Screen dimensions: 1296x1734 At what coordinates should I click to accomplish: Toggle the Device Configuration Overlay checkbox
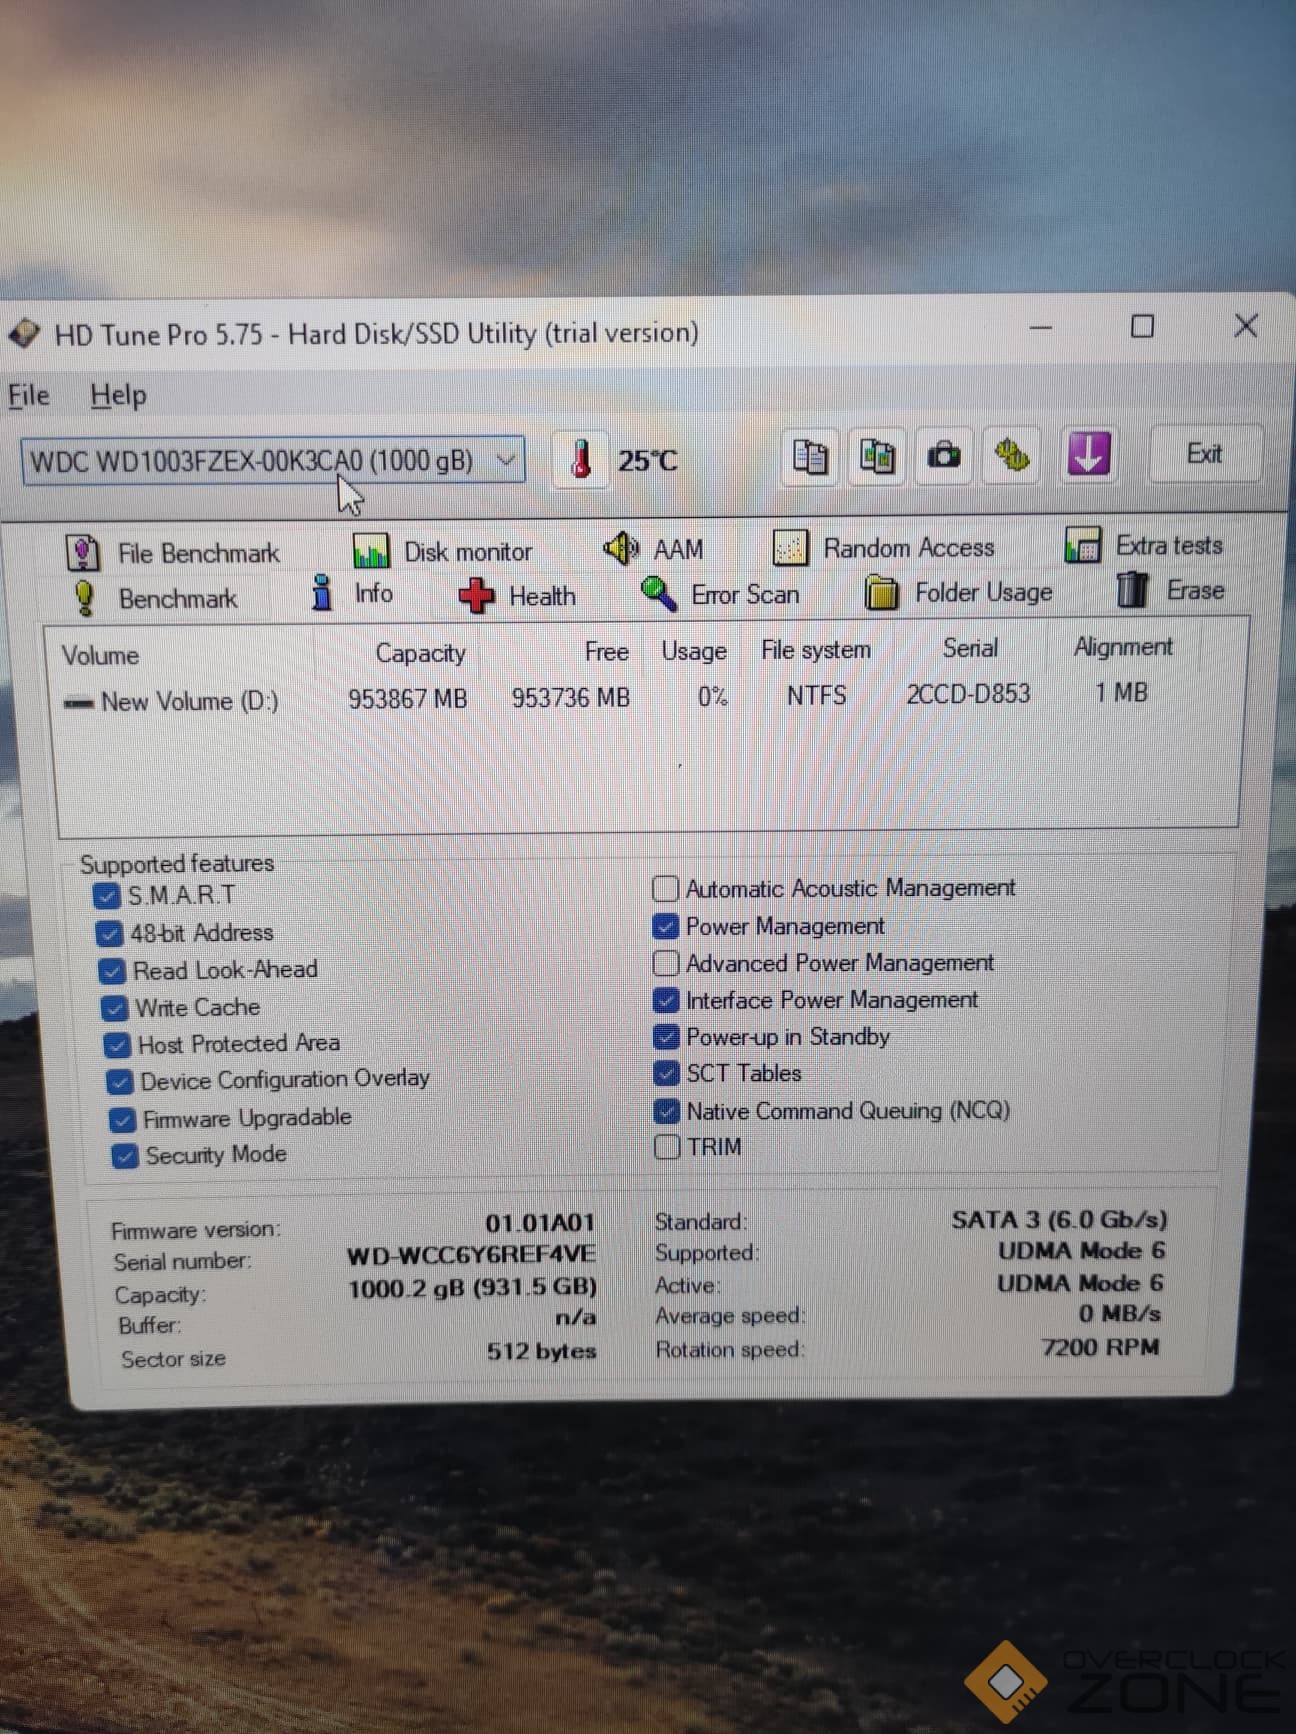[x=120, y=1082]
